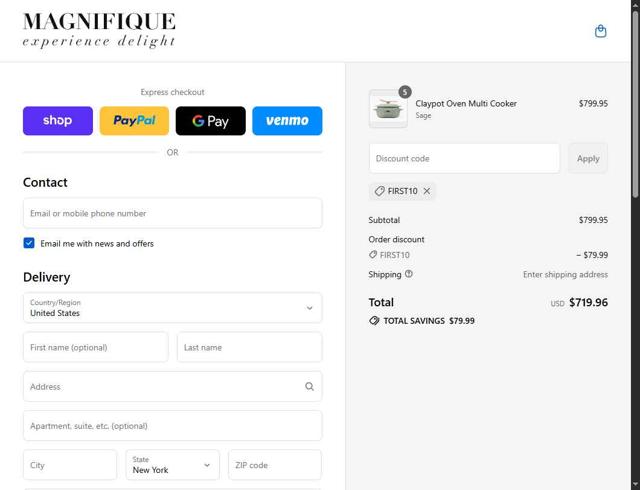Click the Total Savings tag icon
640x490 pixels.
point(374,321)
